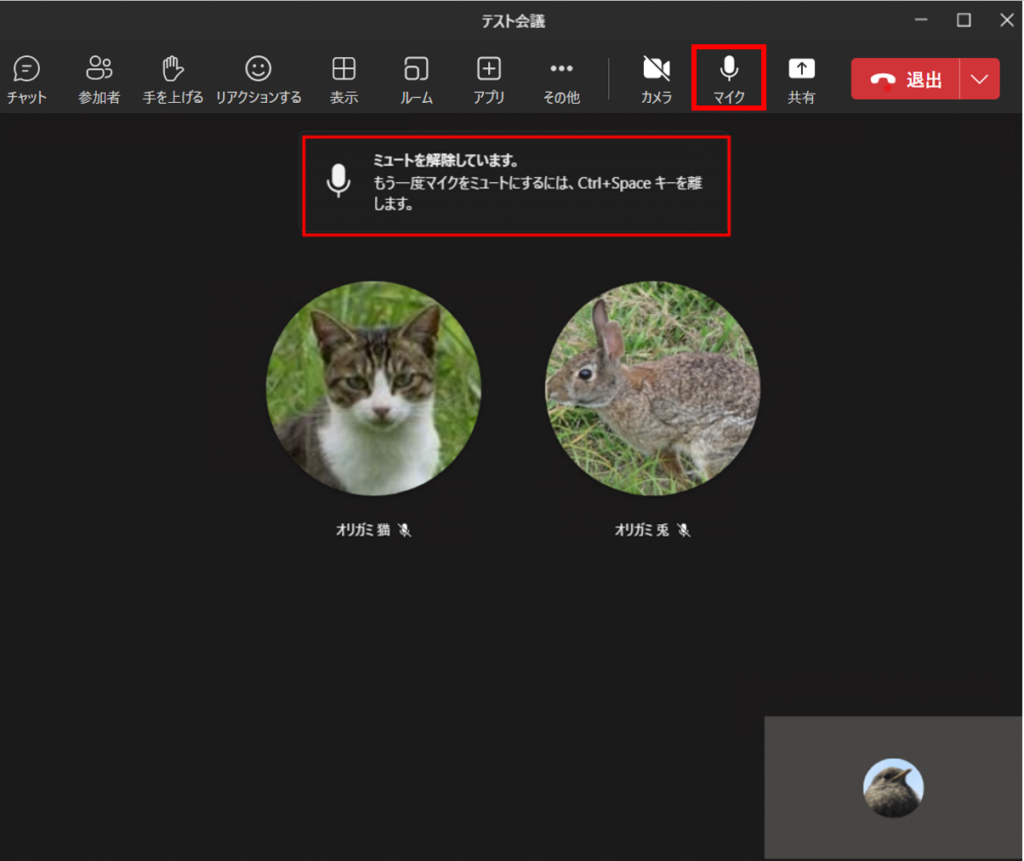
Task: Turn on the カメラ (Camera)
Action: click(x=656, y=79)
